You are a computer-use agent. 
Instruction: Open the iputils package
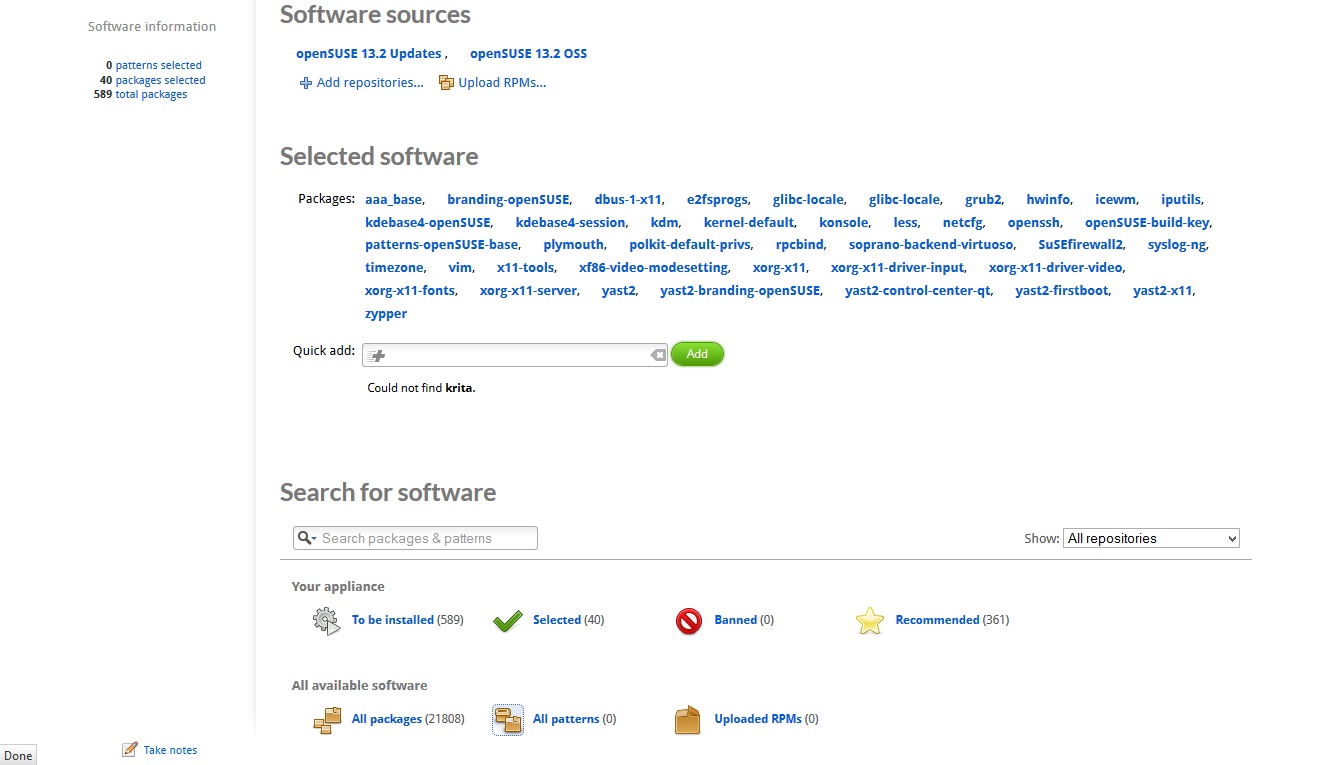[1181, 200]
